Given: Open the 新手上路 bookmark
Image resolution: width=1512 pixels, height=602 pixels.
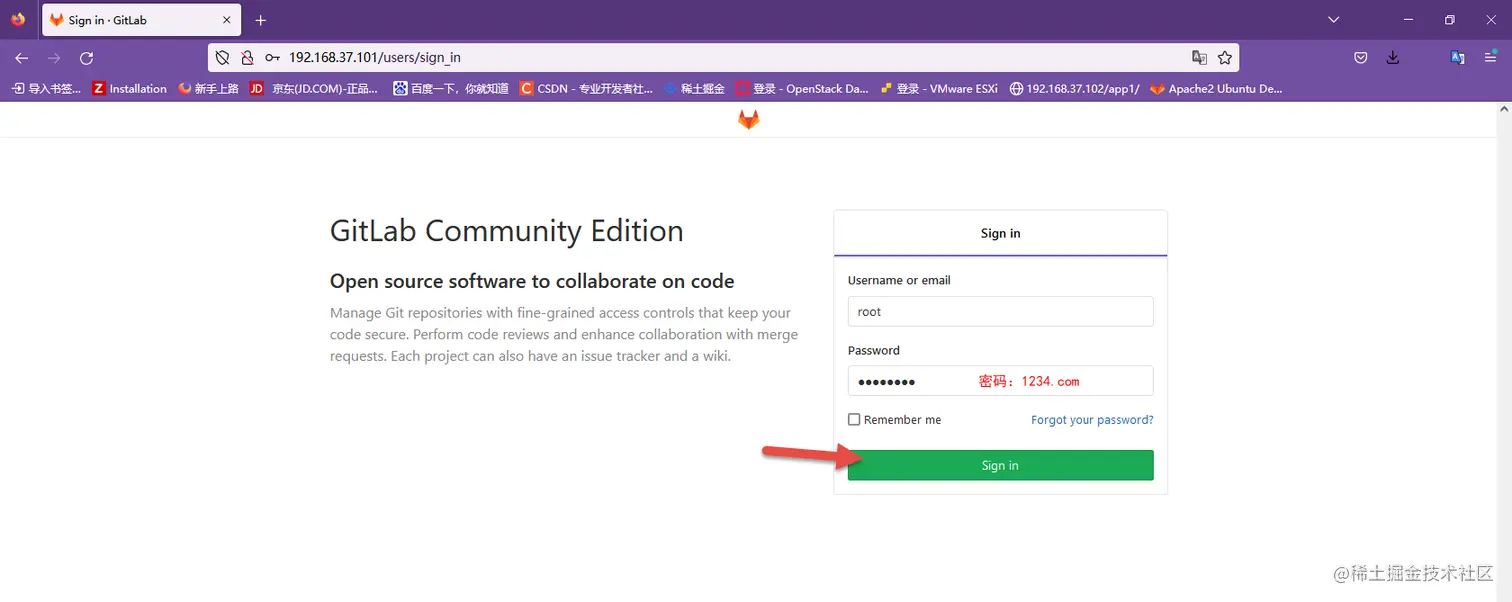Looking at the screenshot, I should pyautogui.click(x=208, y=89).
